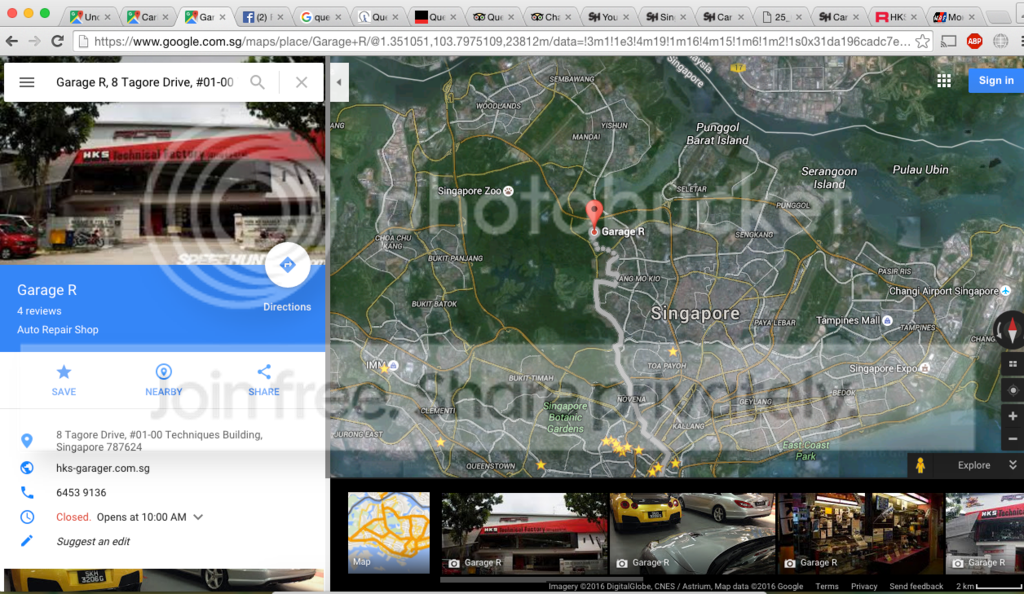The width and height of the screenshot is (1024, 594).
Task: Zoom out on the map
Action: coord(1013,439)
